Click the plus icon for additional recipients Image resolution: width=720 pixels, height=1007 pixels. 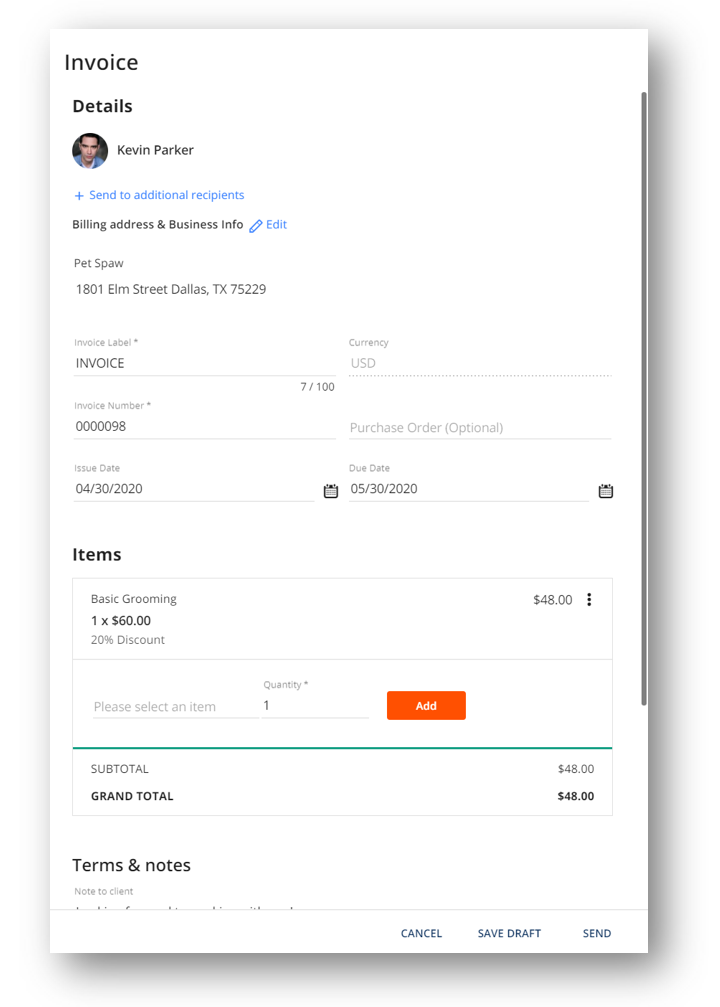pos(79,195)
